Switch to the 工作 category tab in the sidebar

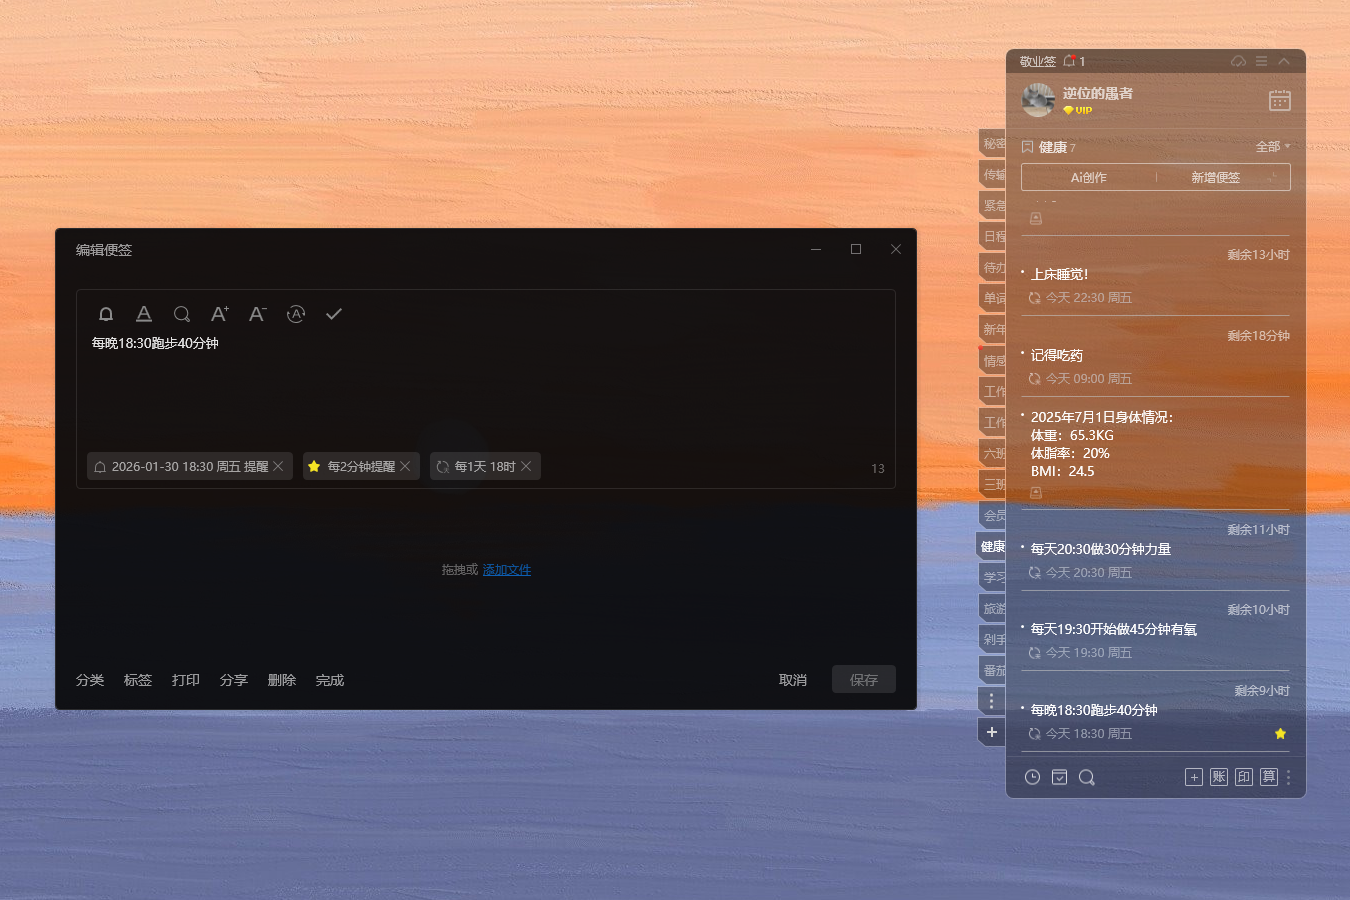tap(992, 391)
